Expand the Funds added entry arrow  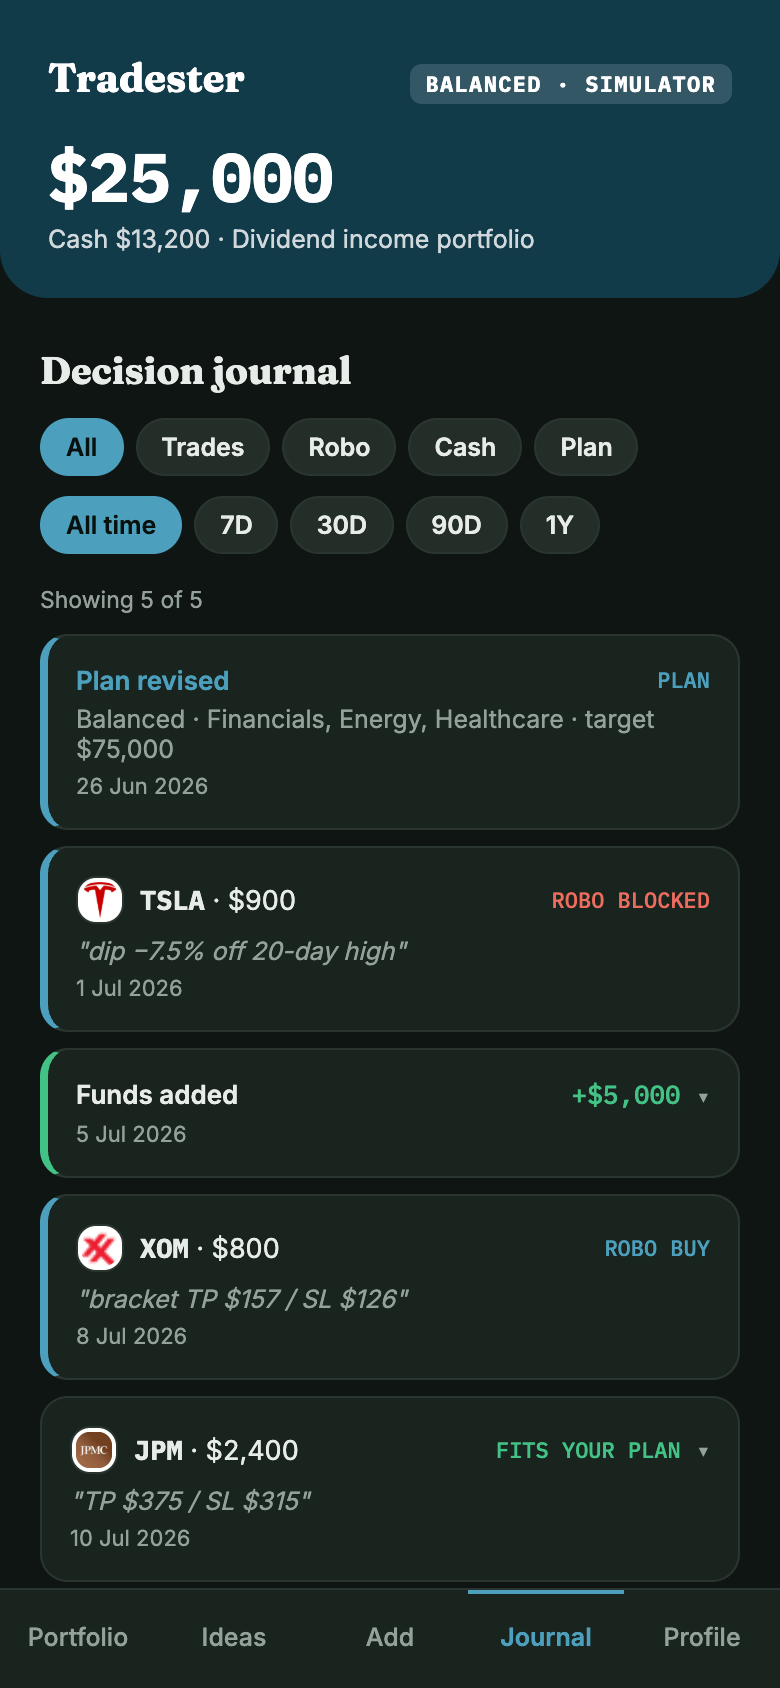tap(703, 1097)
